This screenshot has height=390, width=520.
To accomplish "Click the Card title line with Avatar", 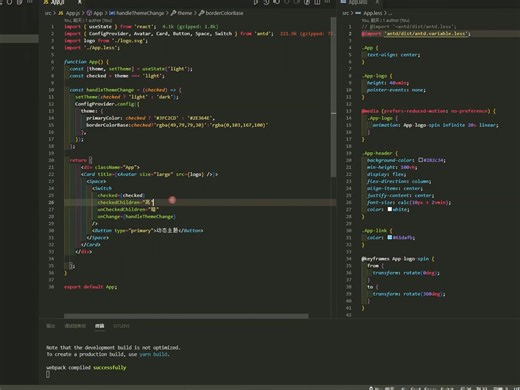I will [149, 174].
